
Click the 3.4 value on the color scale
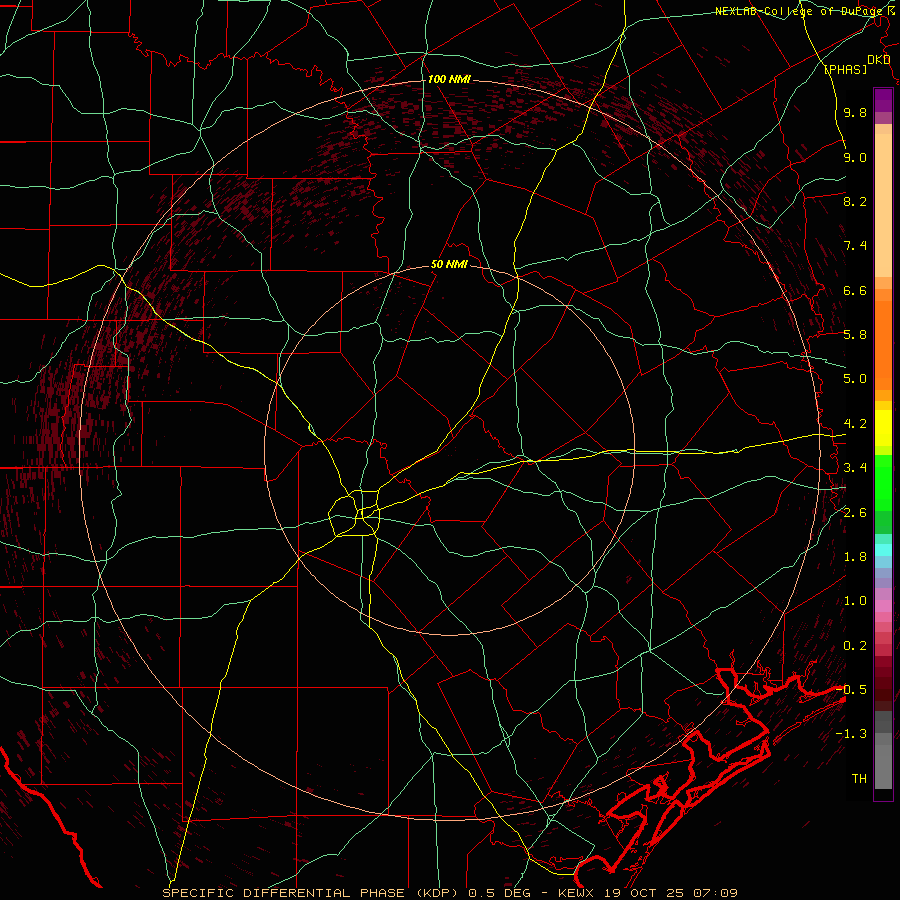tap(855, 468)
